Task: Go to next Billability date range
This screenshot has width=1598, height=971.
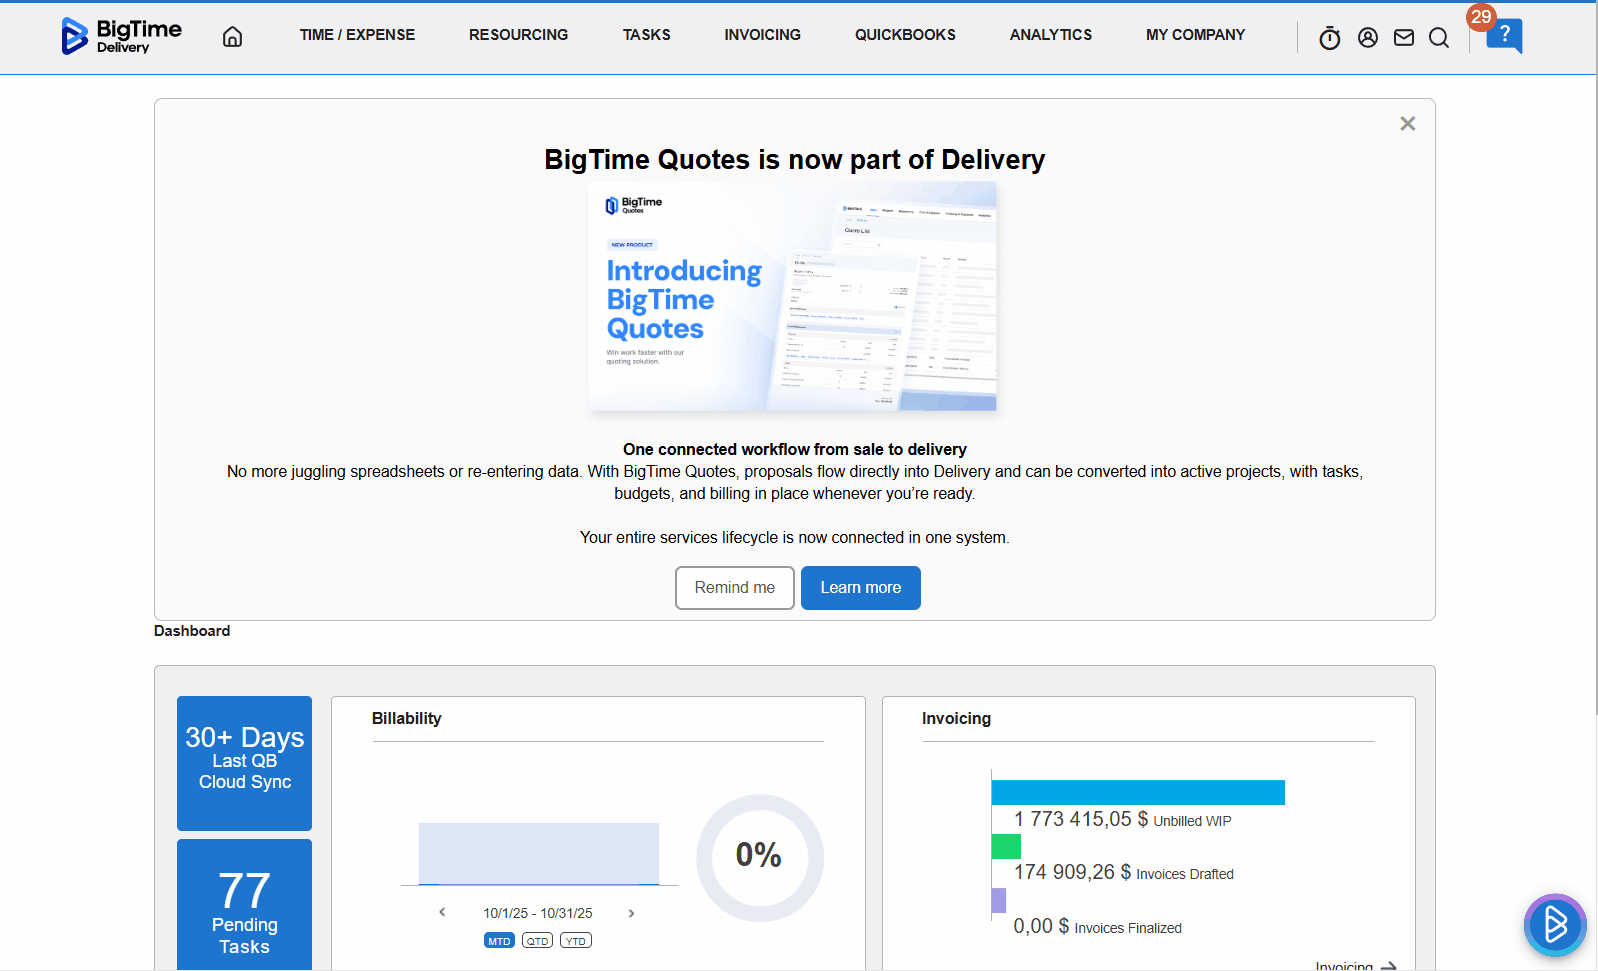Action: [x=631, y=913]
